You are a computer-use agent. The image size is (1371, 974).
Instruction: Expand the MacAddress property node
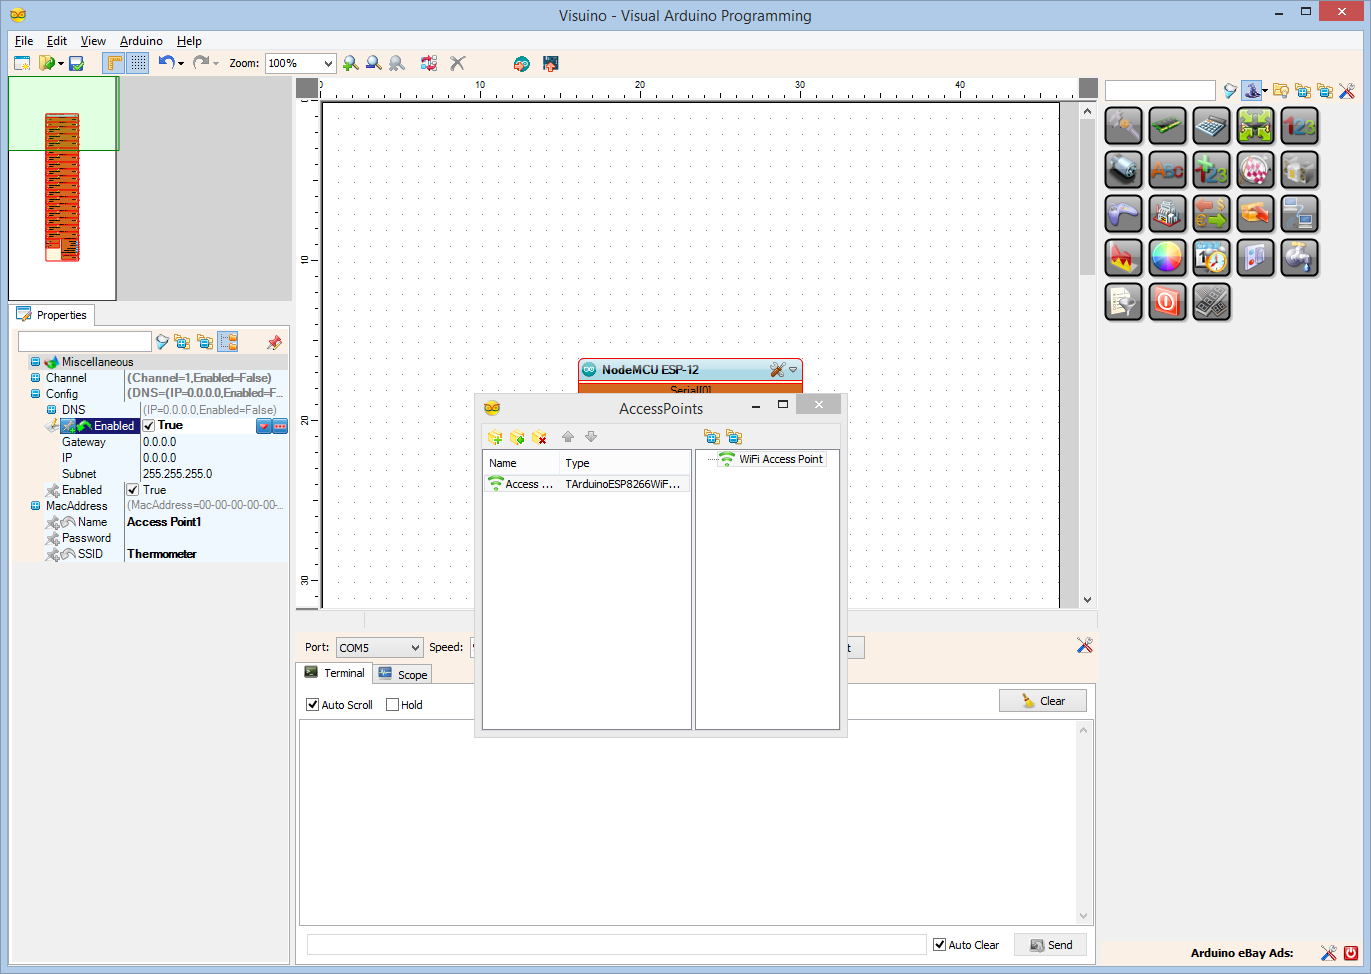(x=36, y=506)
